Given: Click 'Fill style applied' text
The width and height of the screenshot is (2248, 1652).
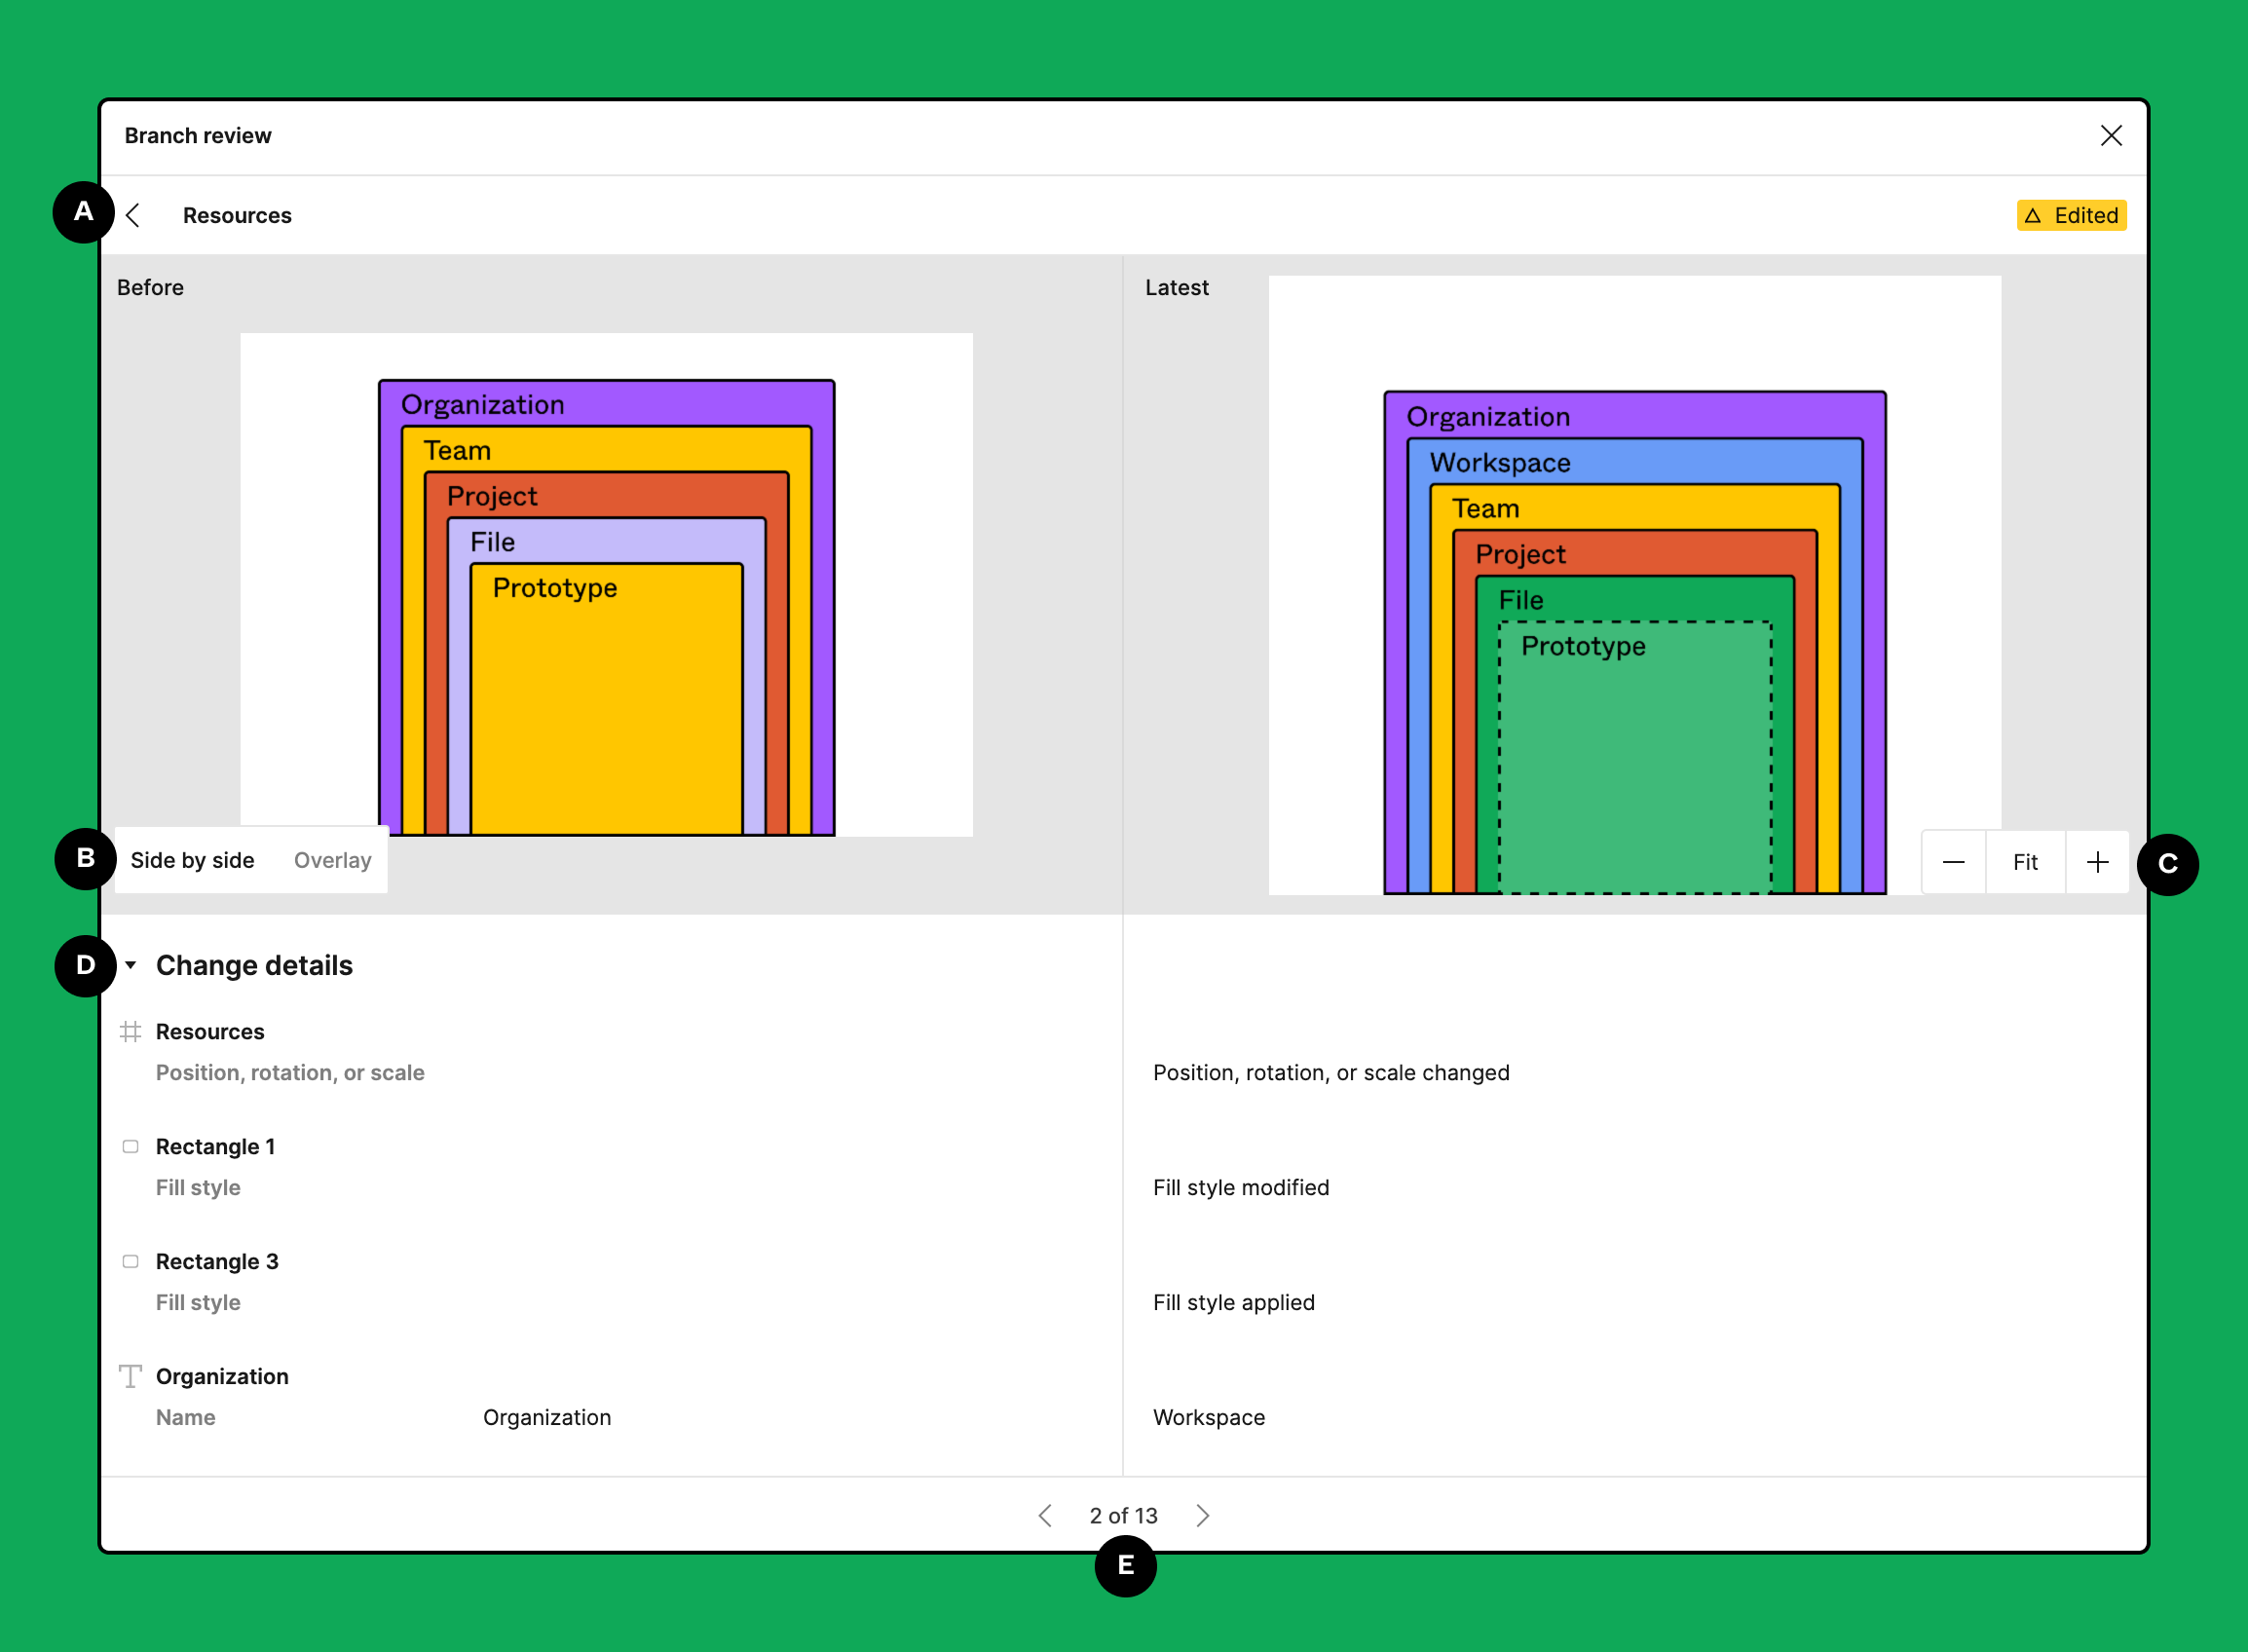Looking at the screenshot, I should (1233, 1302).
